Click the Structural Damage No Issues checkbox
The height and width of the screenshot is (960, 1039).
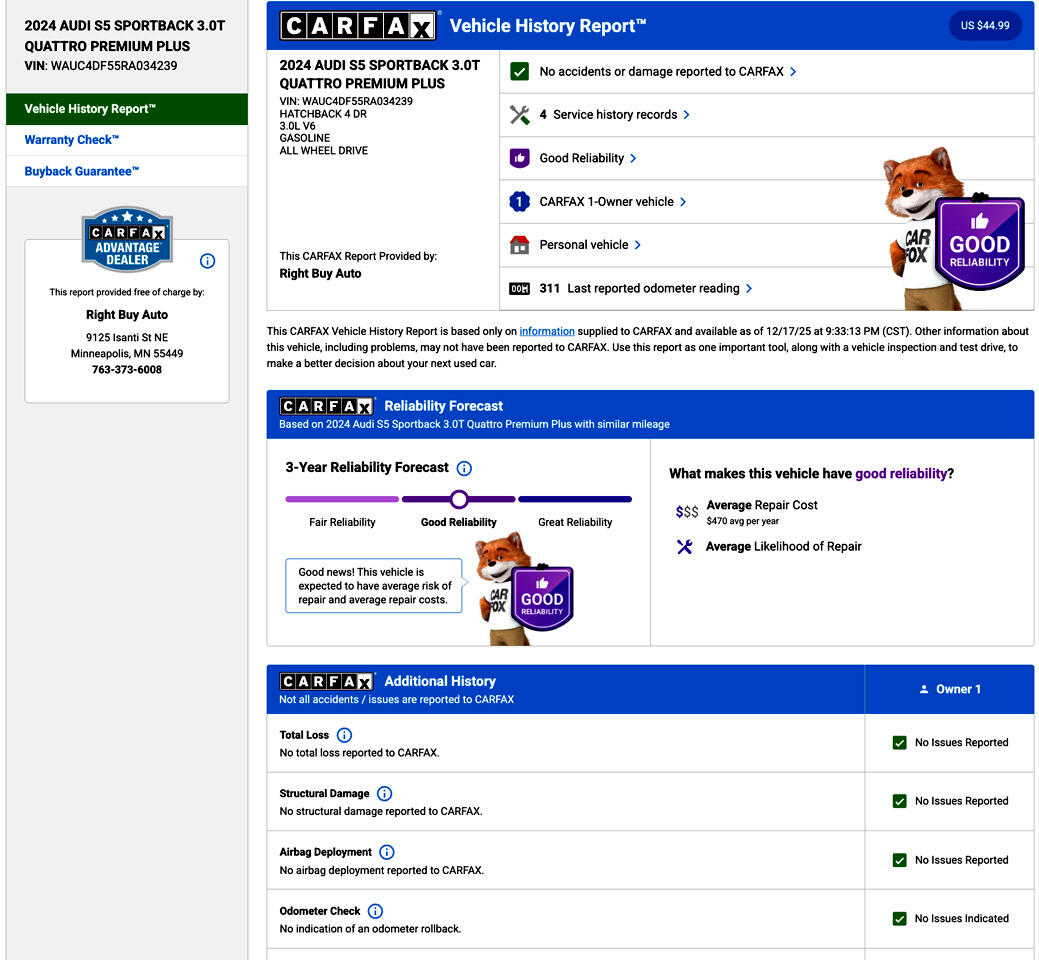tap(899, 801)
